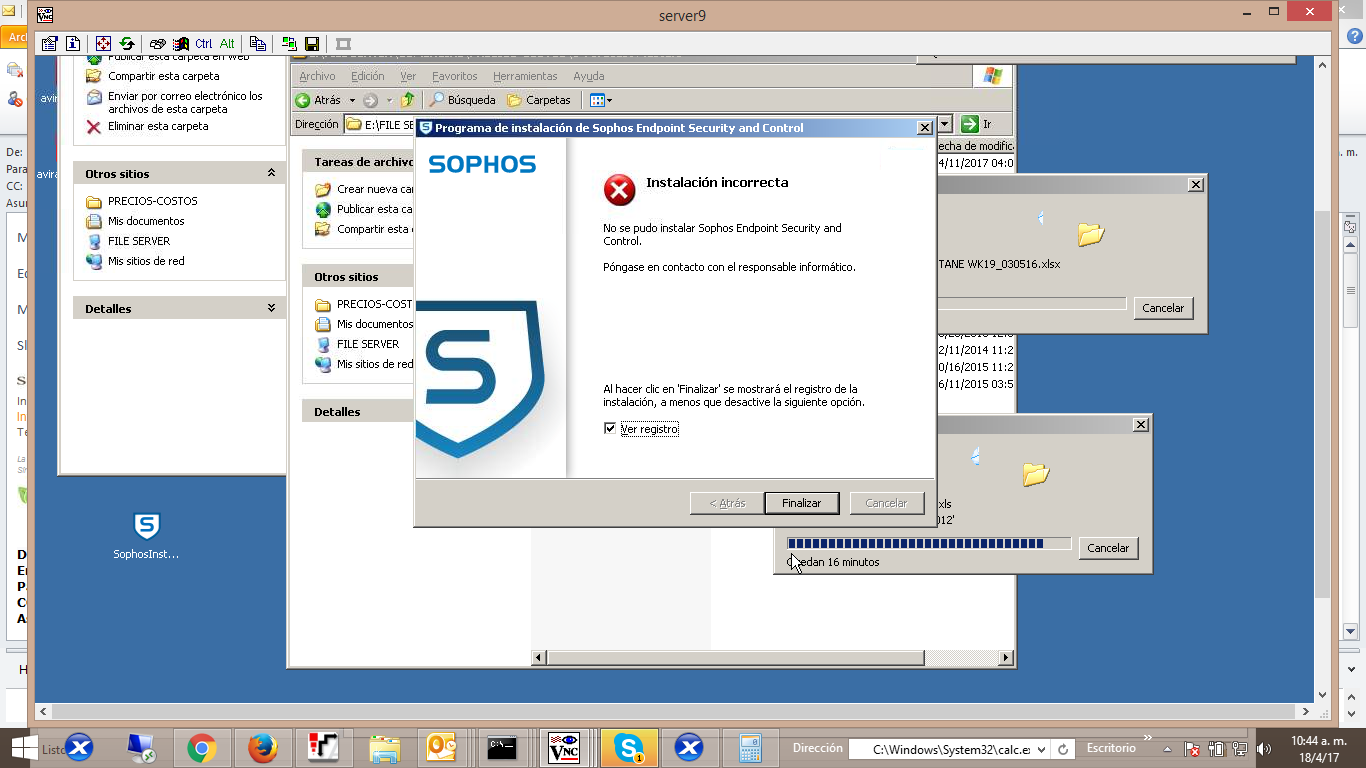Click the folder Up one level icon
The image size is (1366, 768).
[x=407, y=100]
